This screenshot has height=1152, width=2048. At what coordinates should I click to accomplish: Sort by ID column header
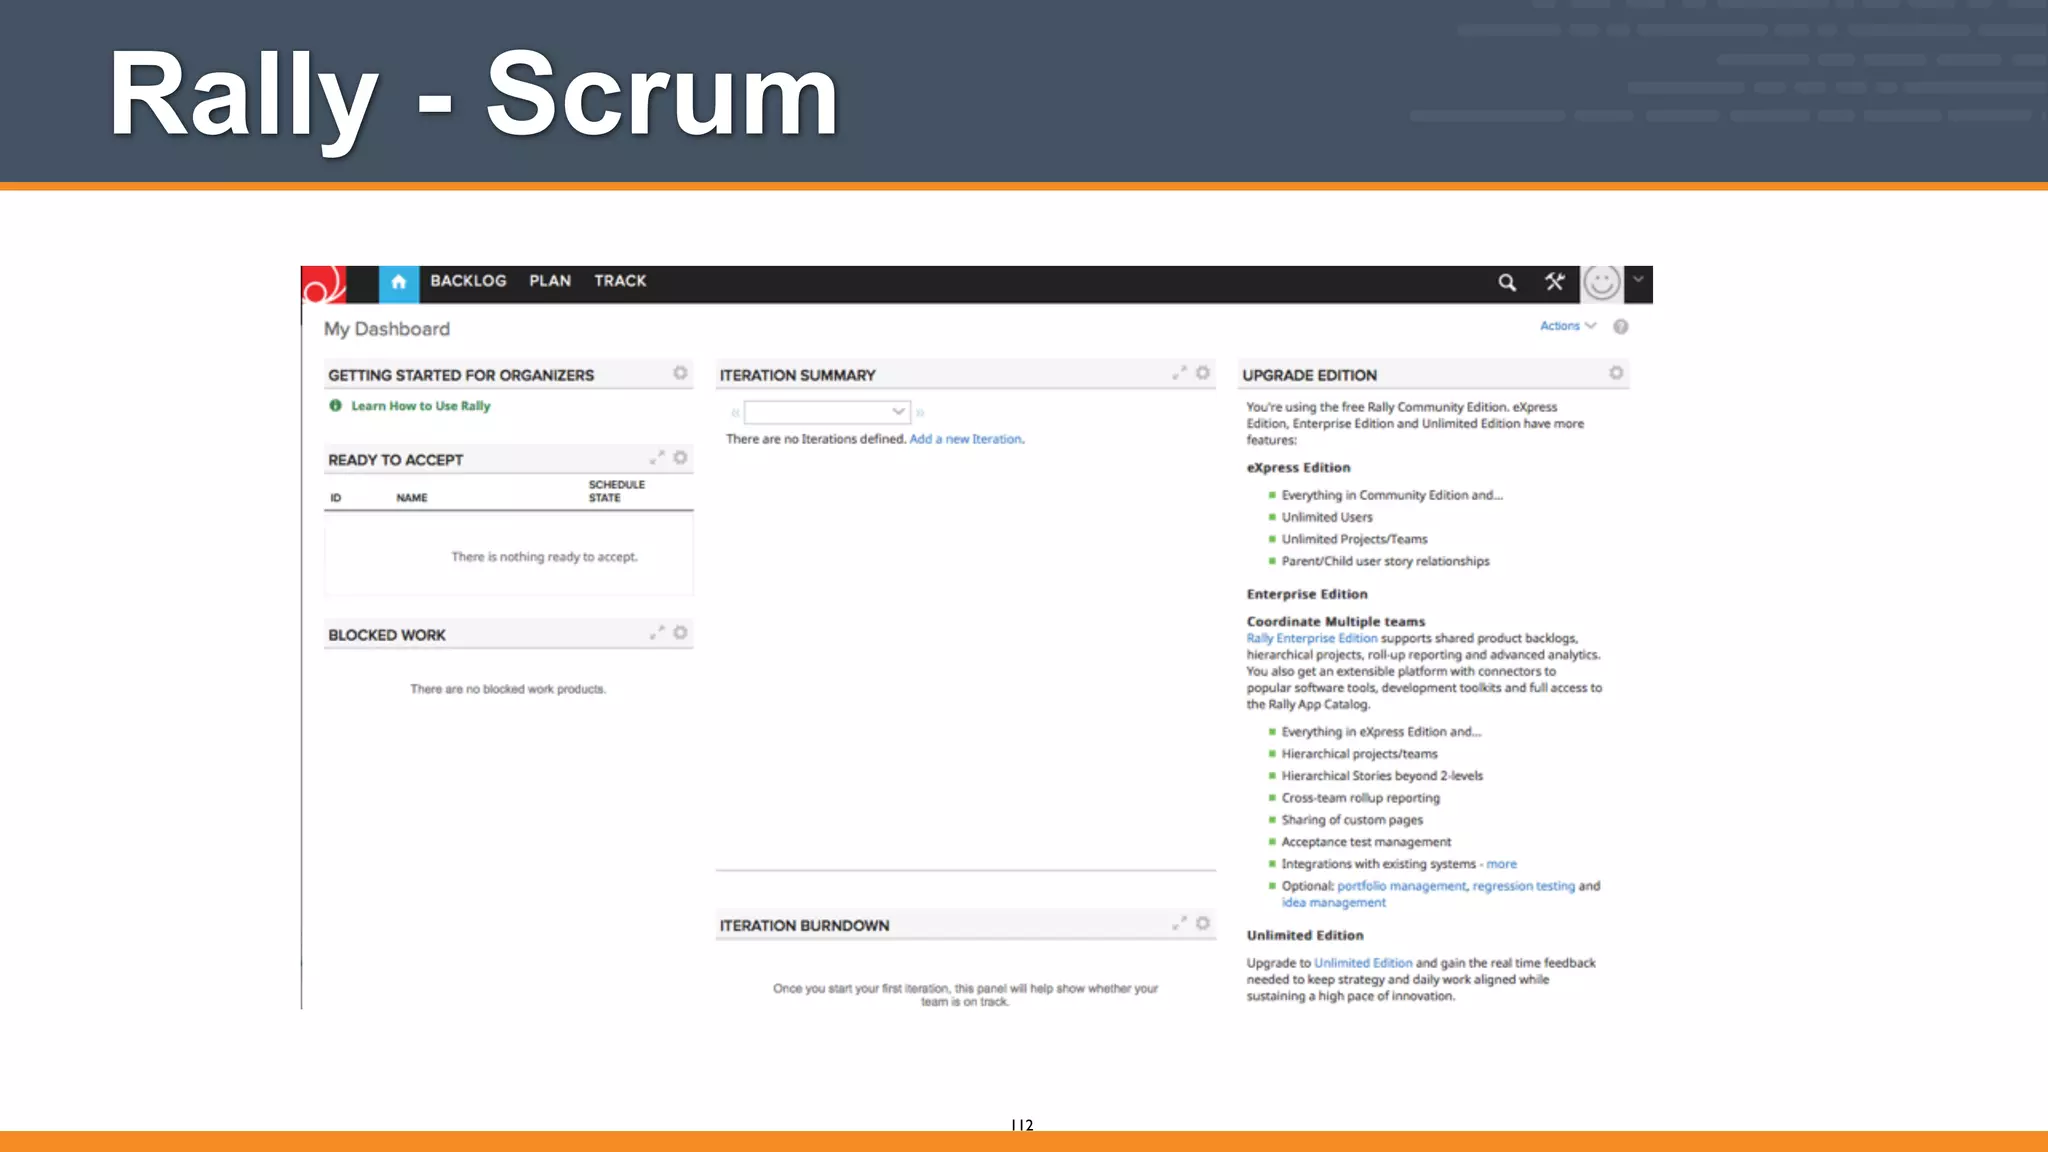pyautogui.click(x=336, y=498)
